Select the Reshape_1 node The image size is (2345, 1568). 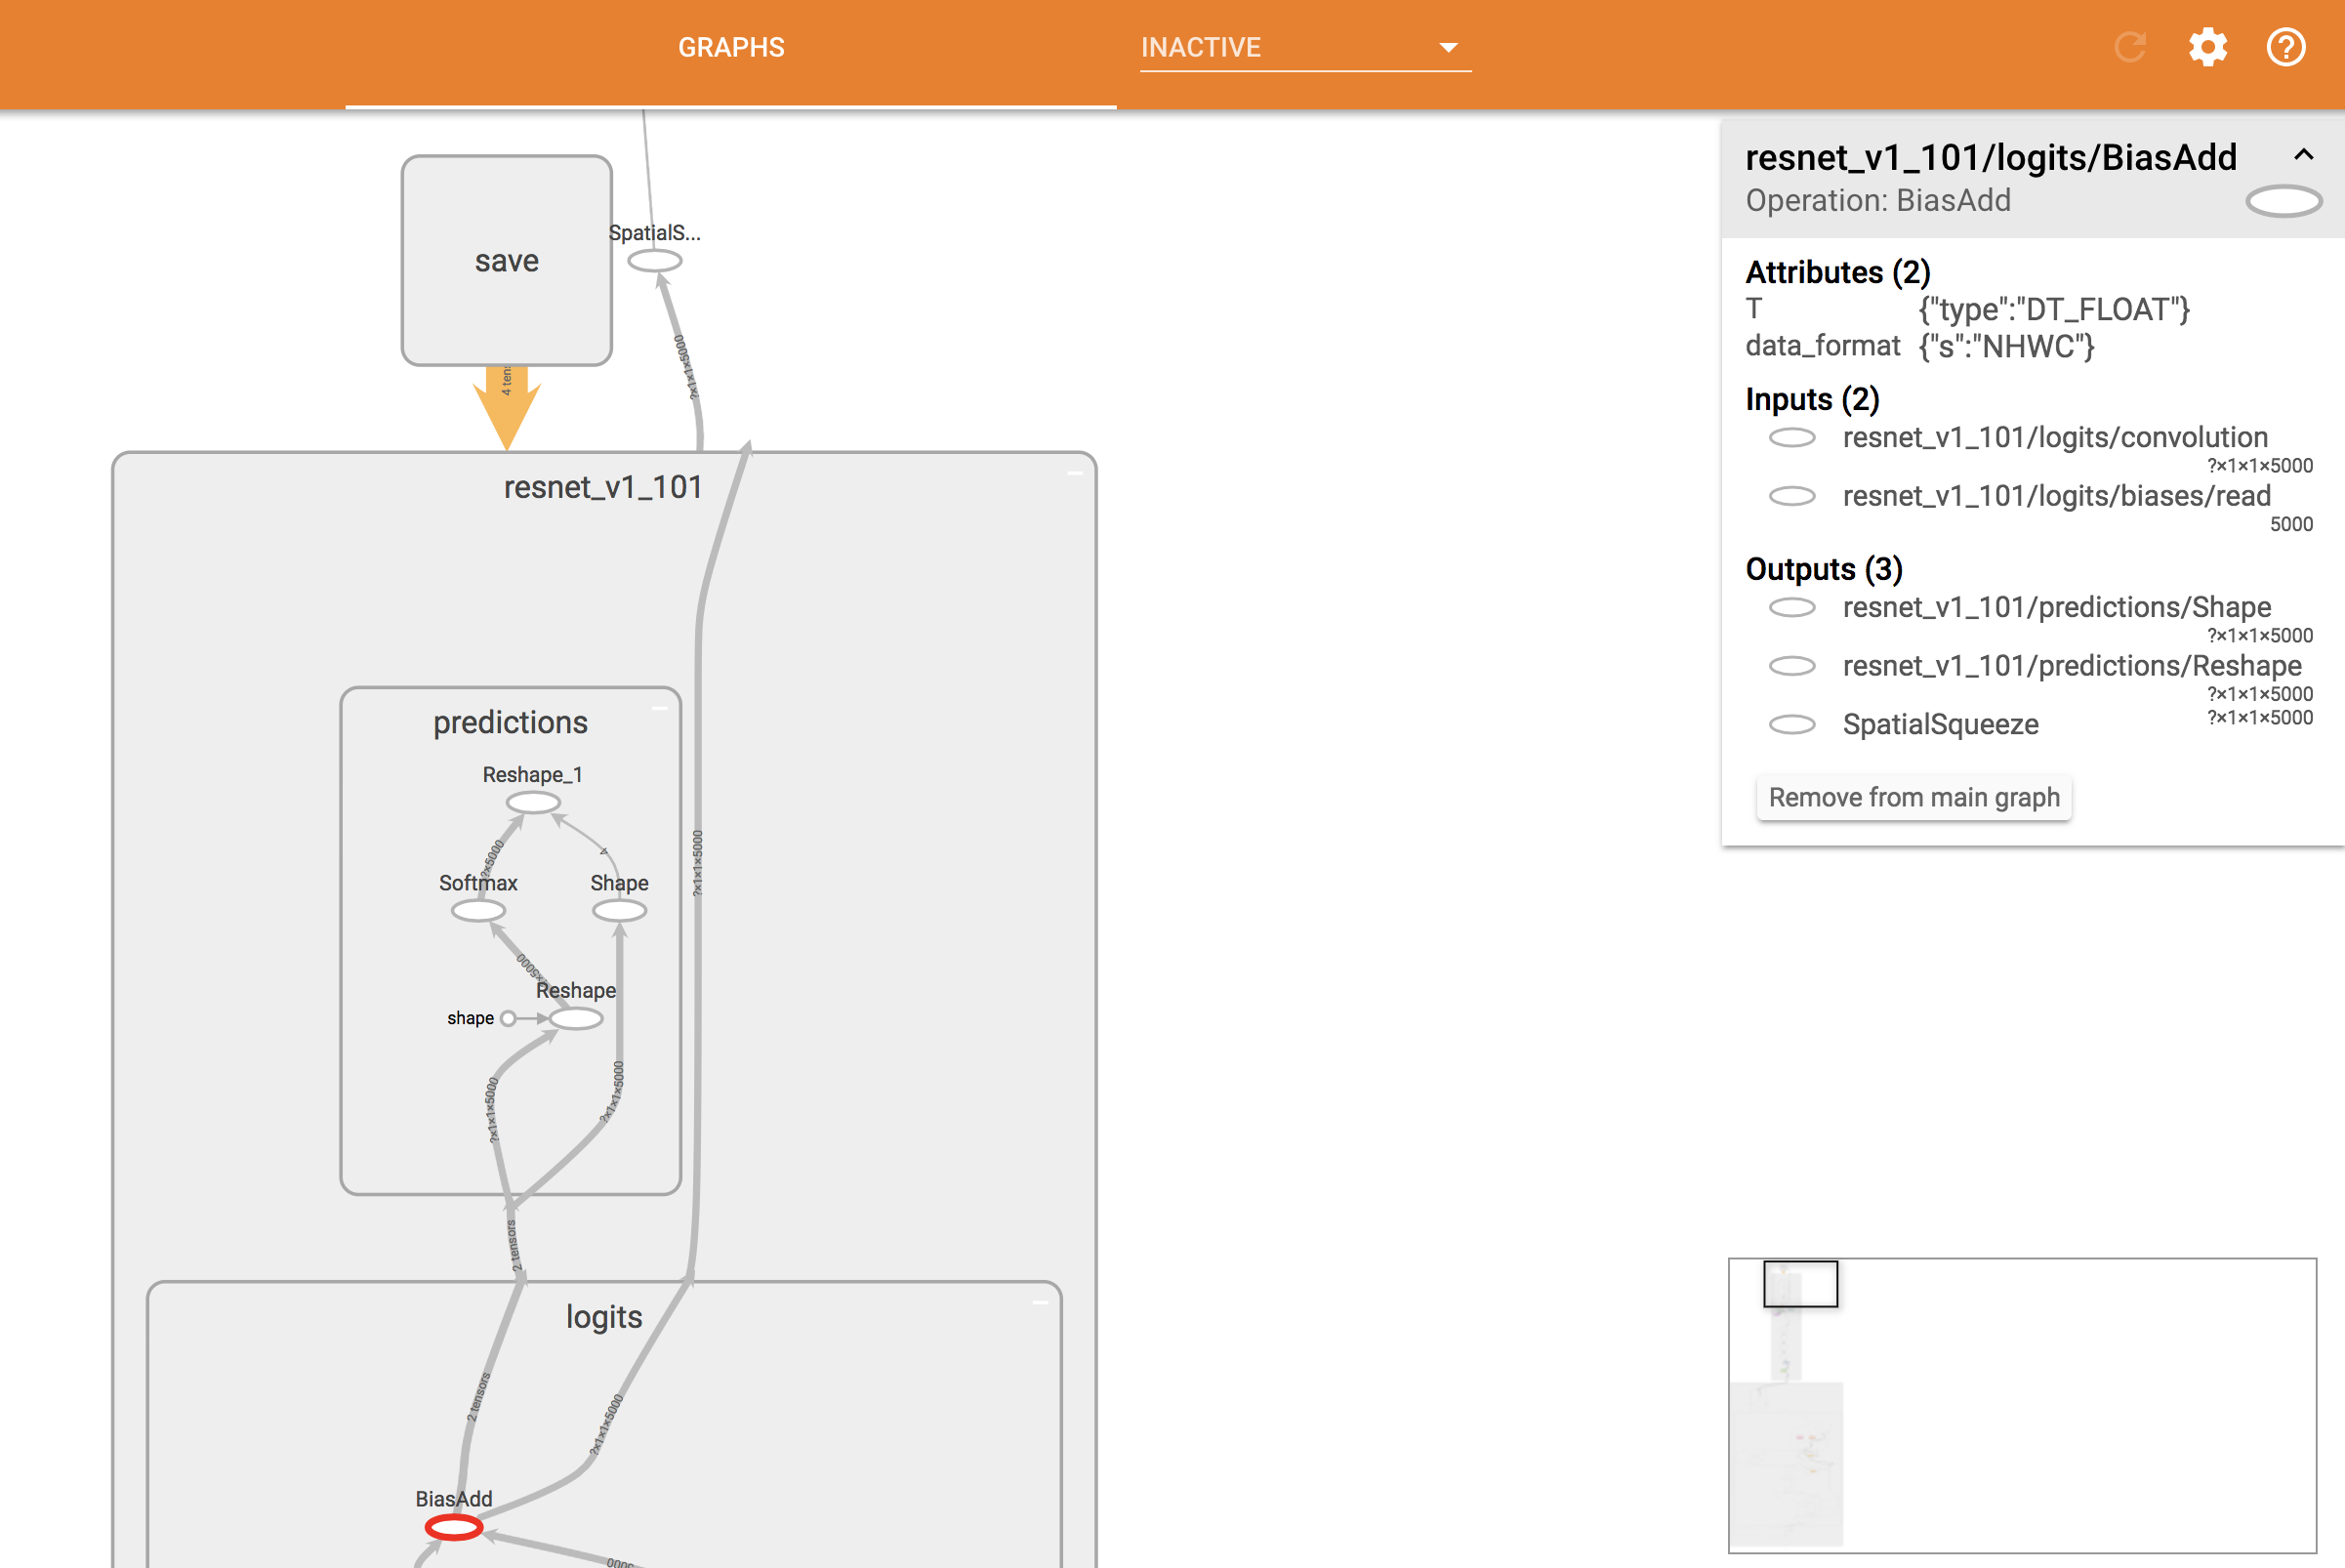[x=532, y=802]
